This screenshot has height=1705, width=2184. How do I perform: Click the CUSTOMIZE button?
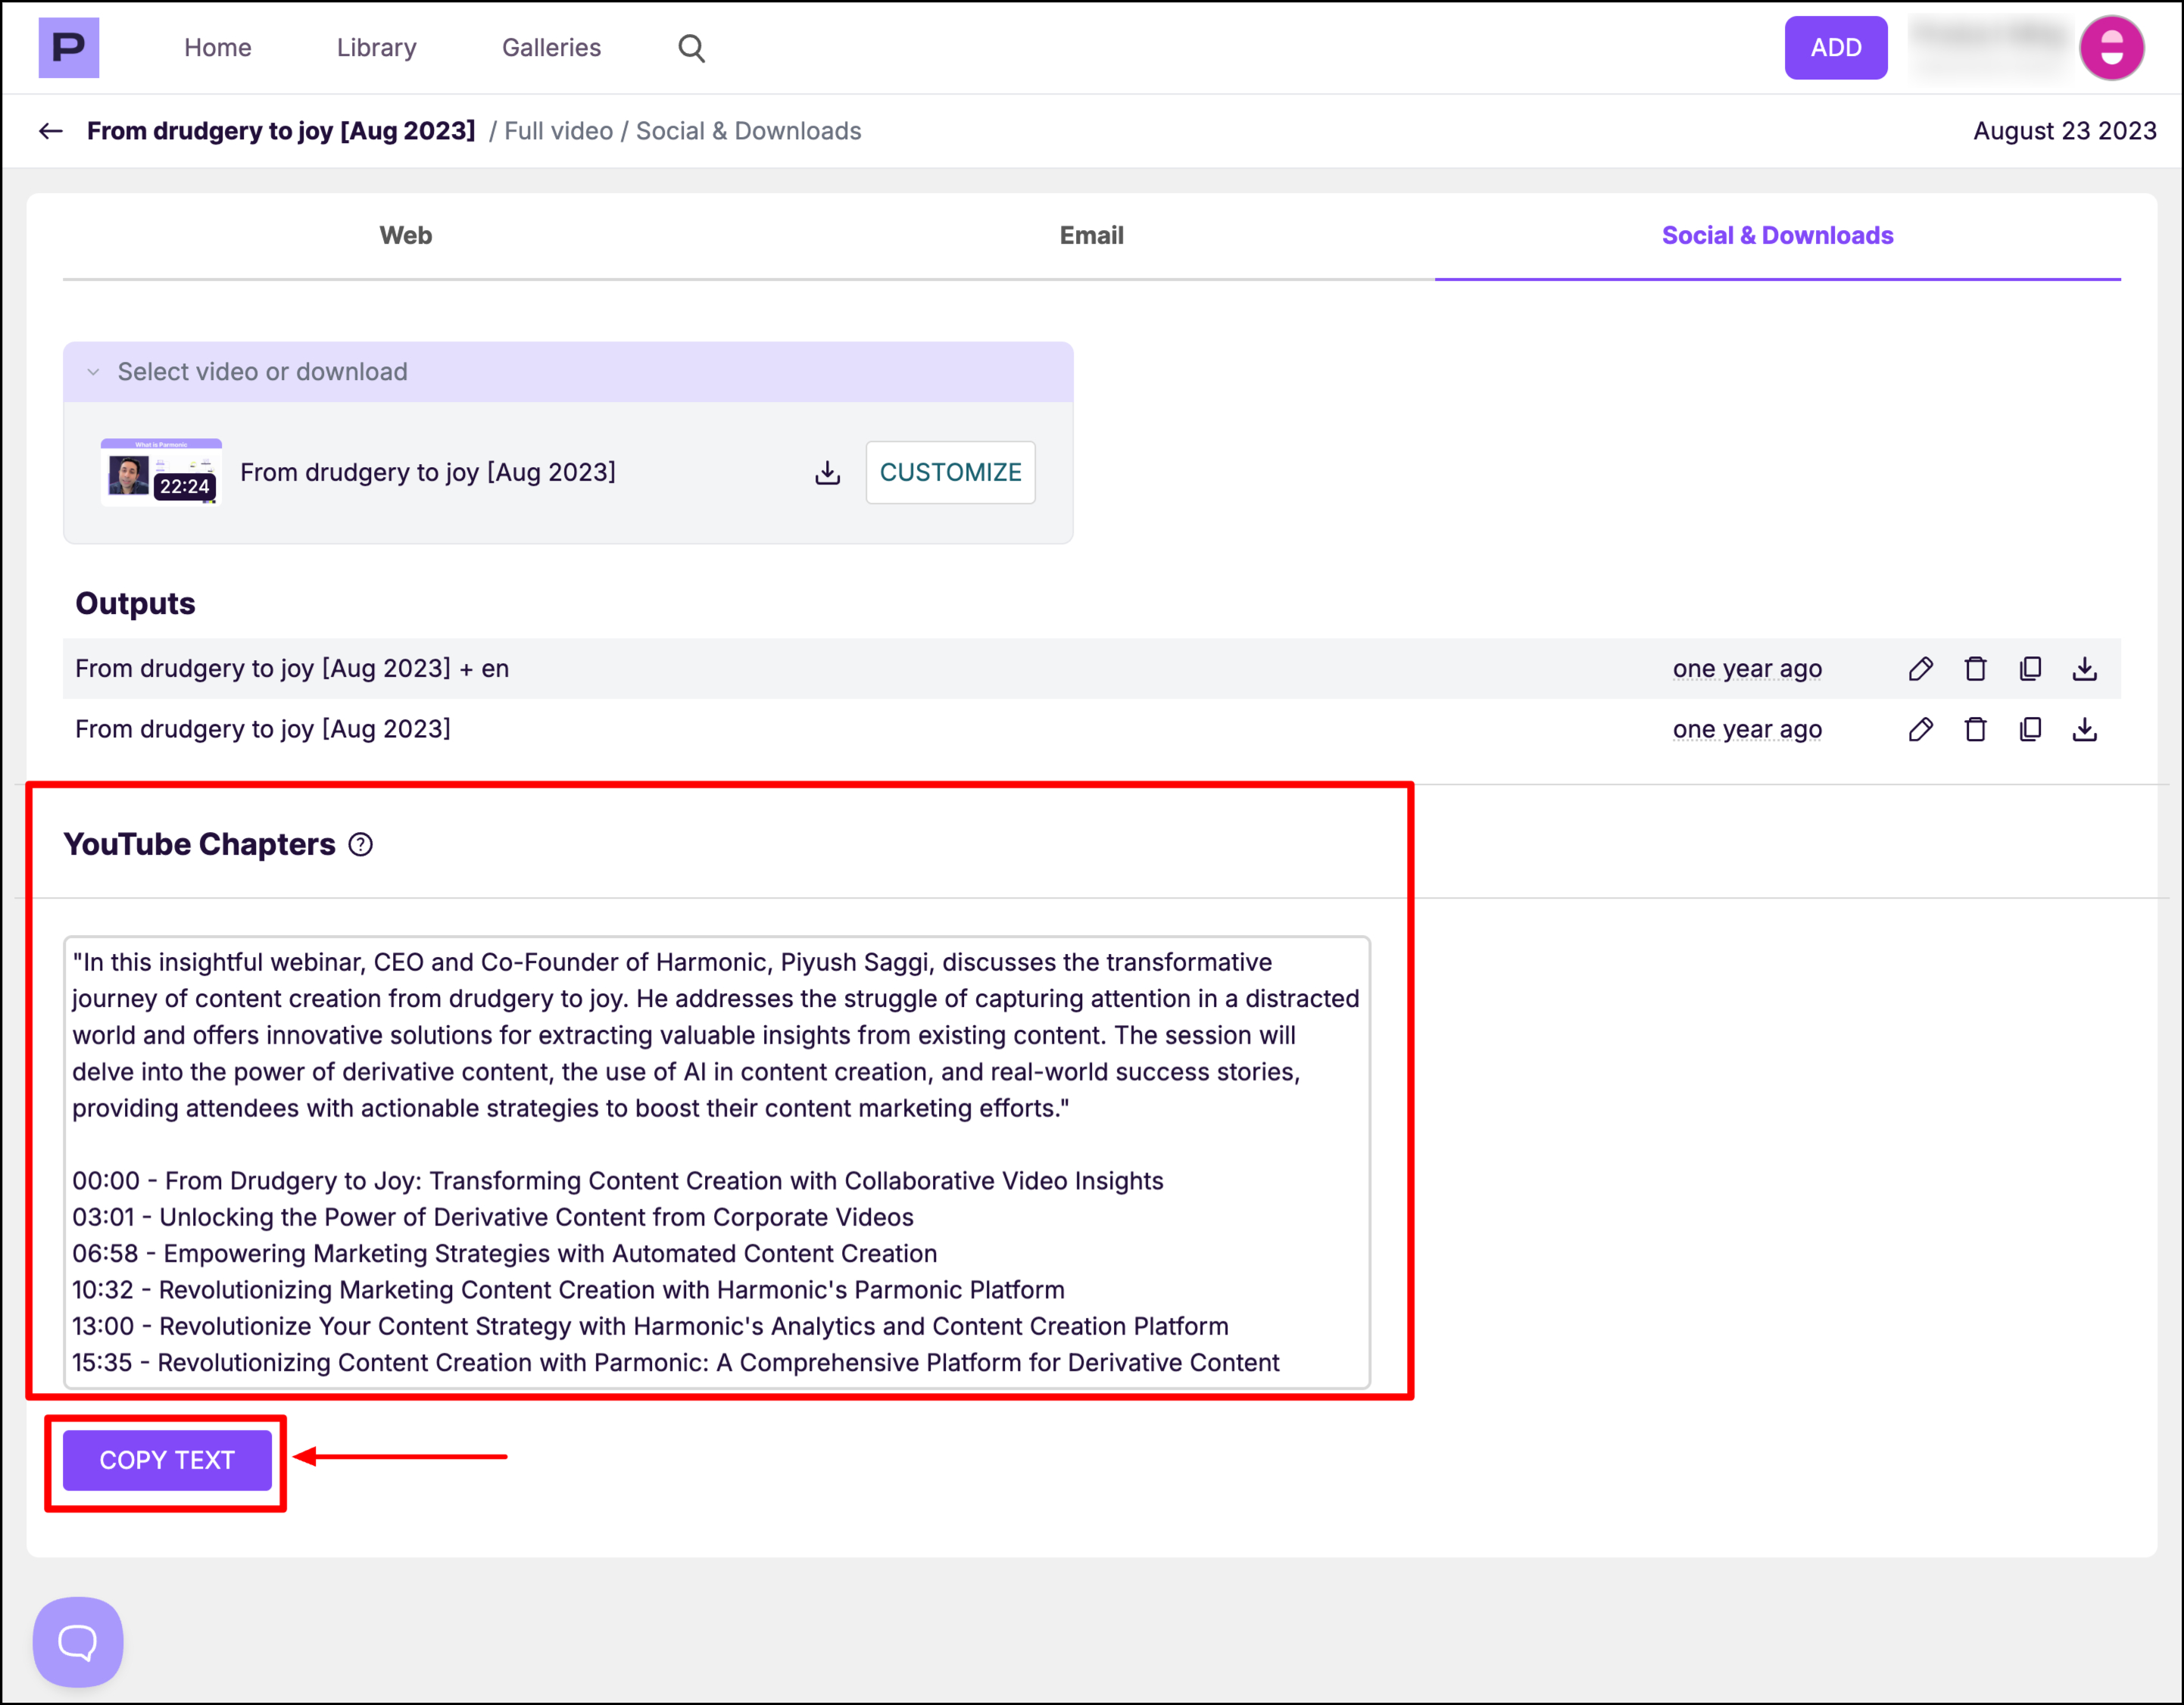click(x=950, y=472)
